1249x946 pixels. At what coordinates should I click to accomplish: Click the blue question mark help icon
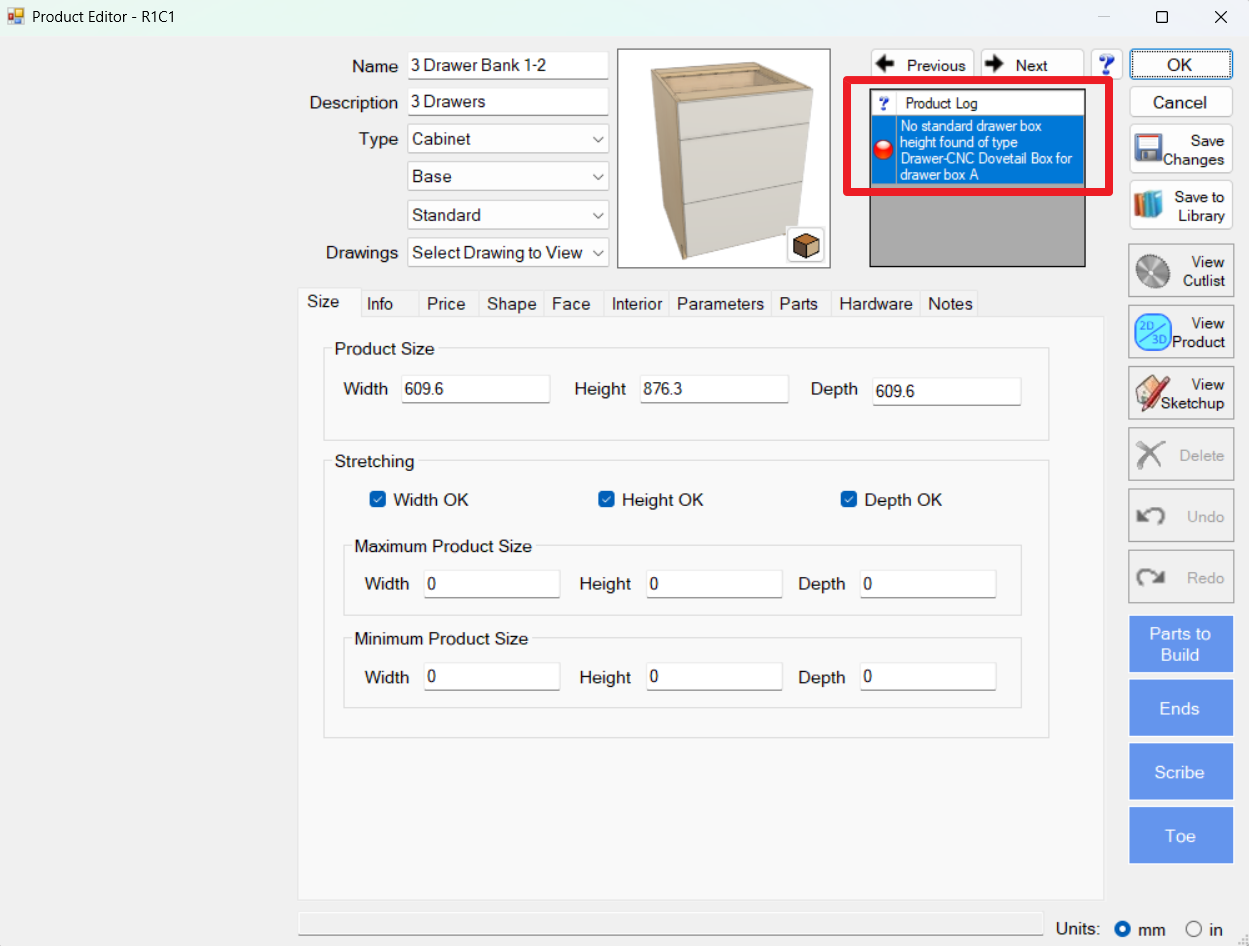(x=1106, y=65)
